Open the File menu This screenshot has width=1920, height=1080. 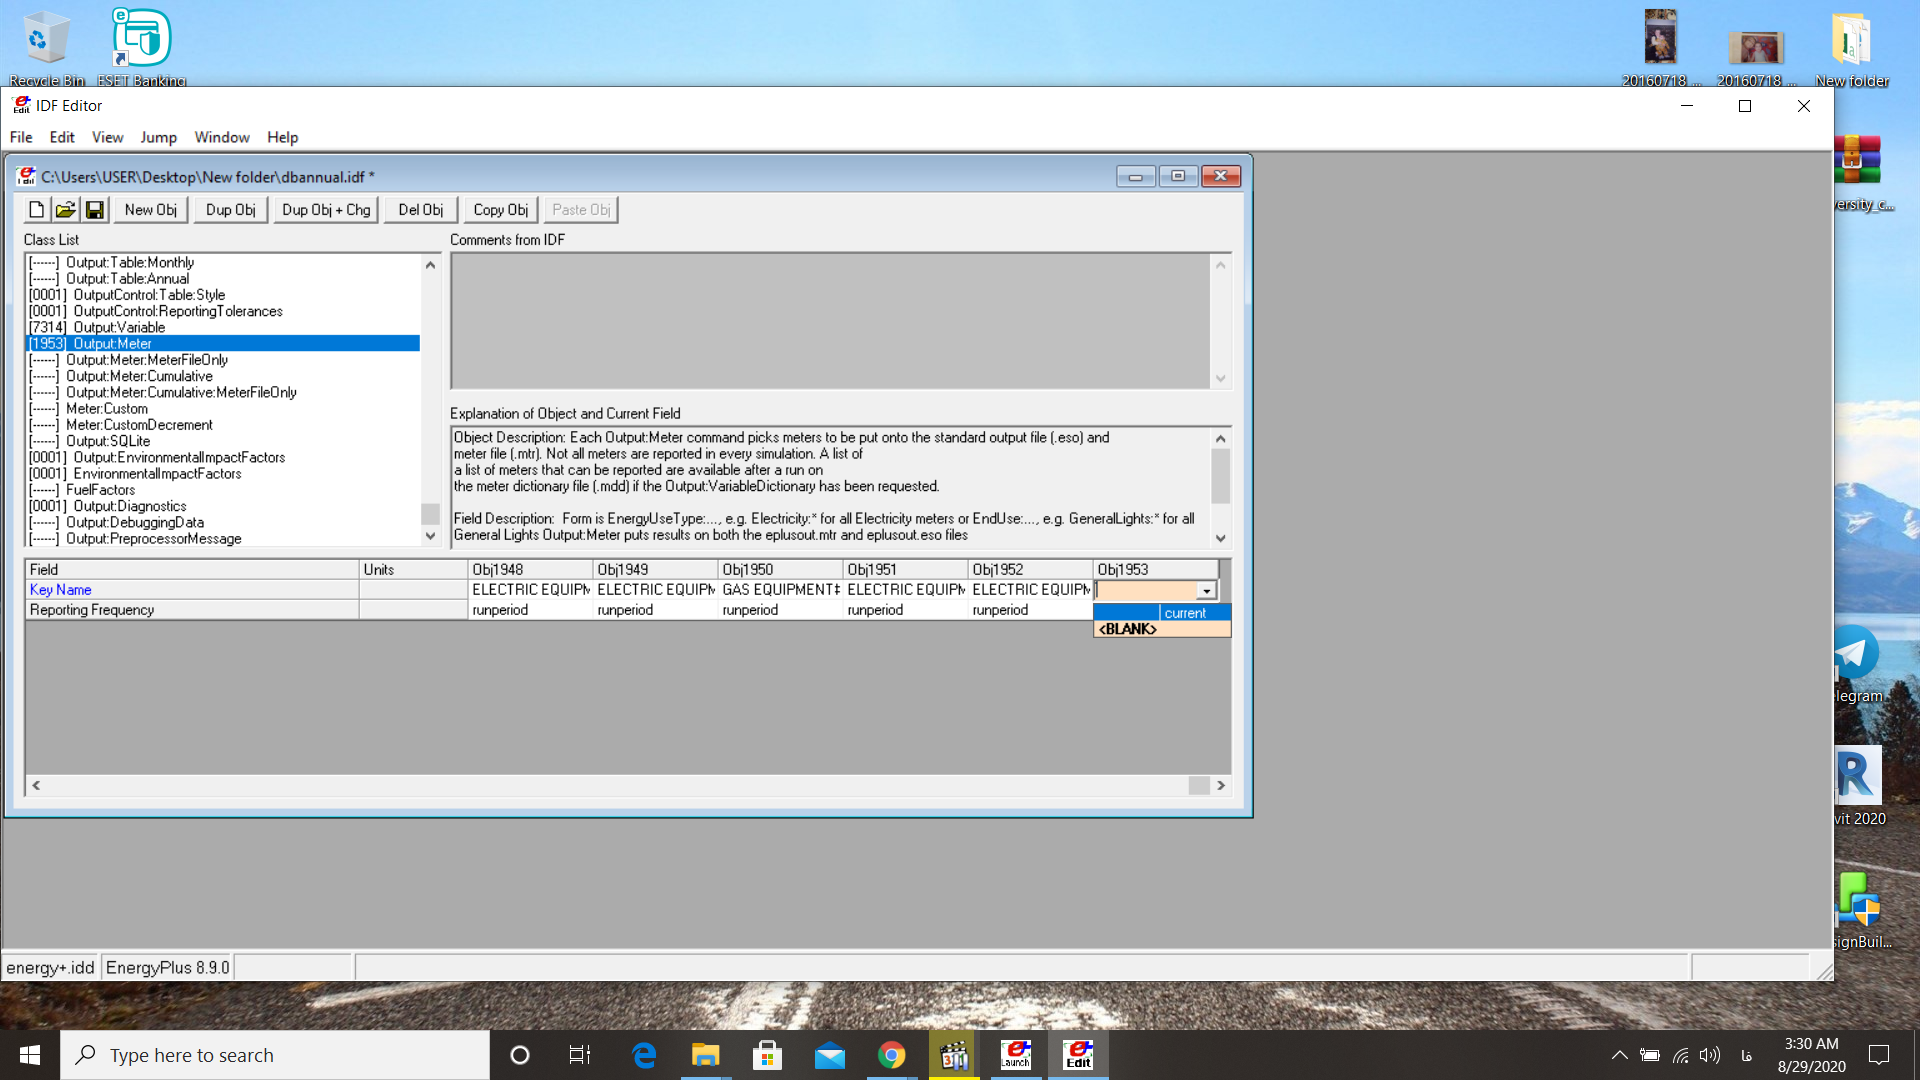coord(21,137)
